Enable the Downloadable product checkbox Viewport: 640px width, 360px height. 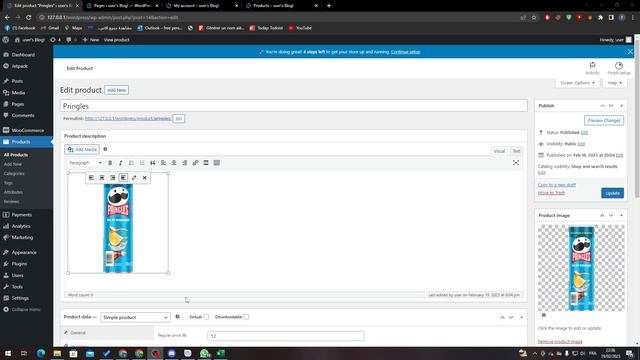pyautogui.click(x=246, y=317)
